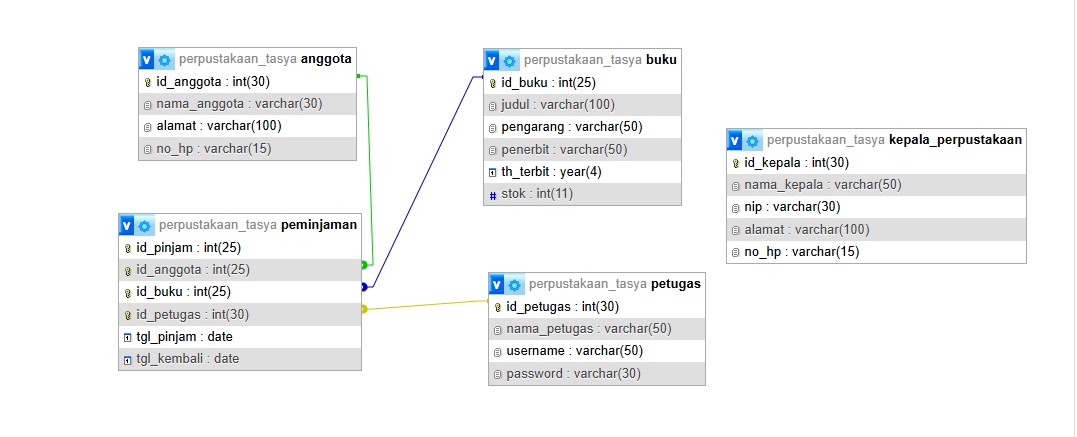1077x437 pixels.
Task: Collapse petugas table using V button
Action: coord(497,284)
